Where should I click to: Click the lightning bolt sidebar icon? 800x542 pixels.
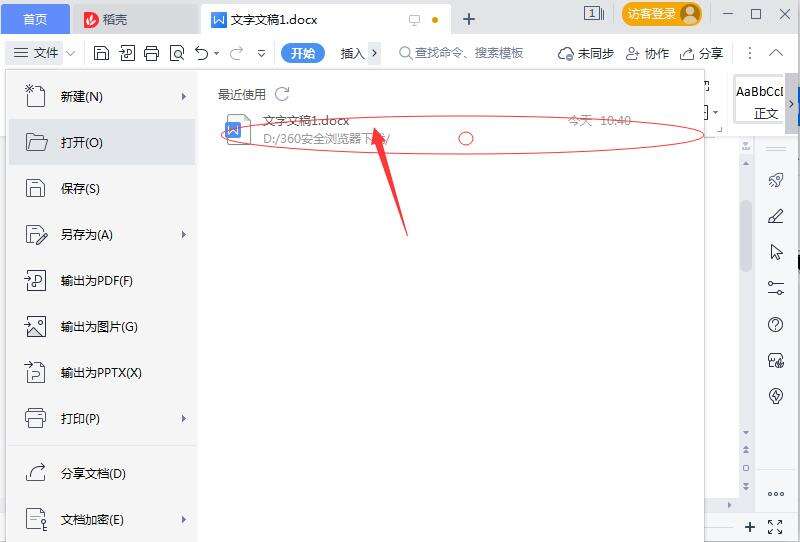[776, 396]
